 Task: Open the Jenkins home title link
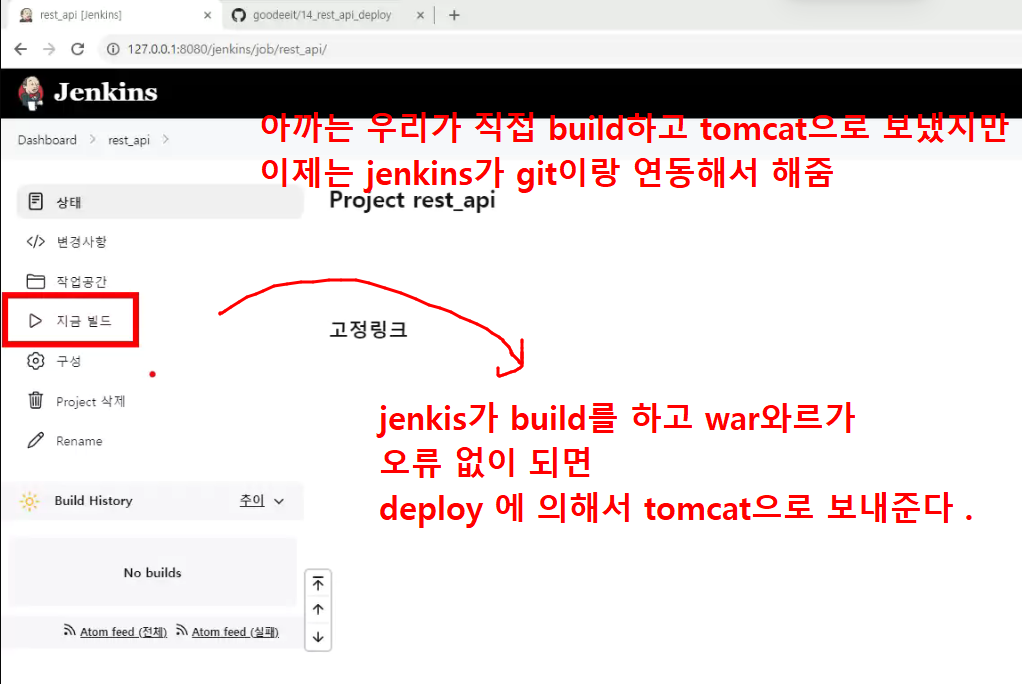click(x=106, y=93)
